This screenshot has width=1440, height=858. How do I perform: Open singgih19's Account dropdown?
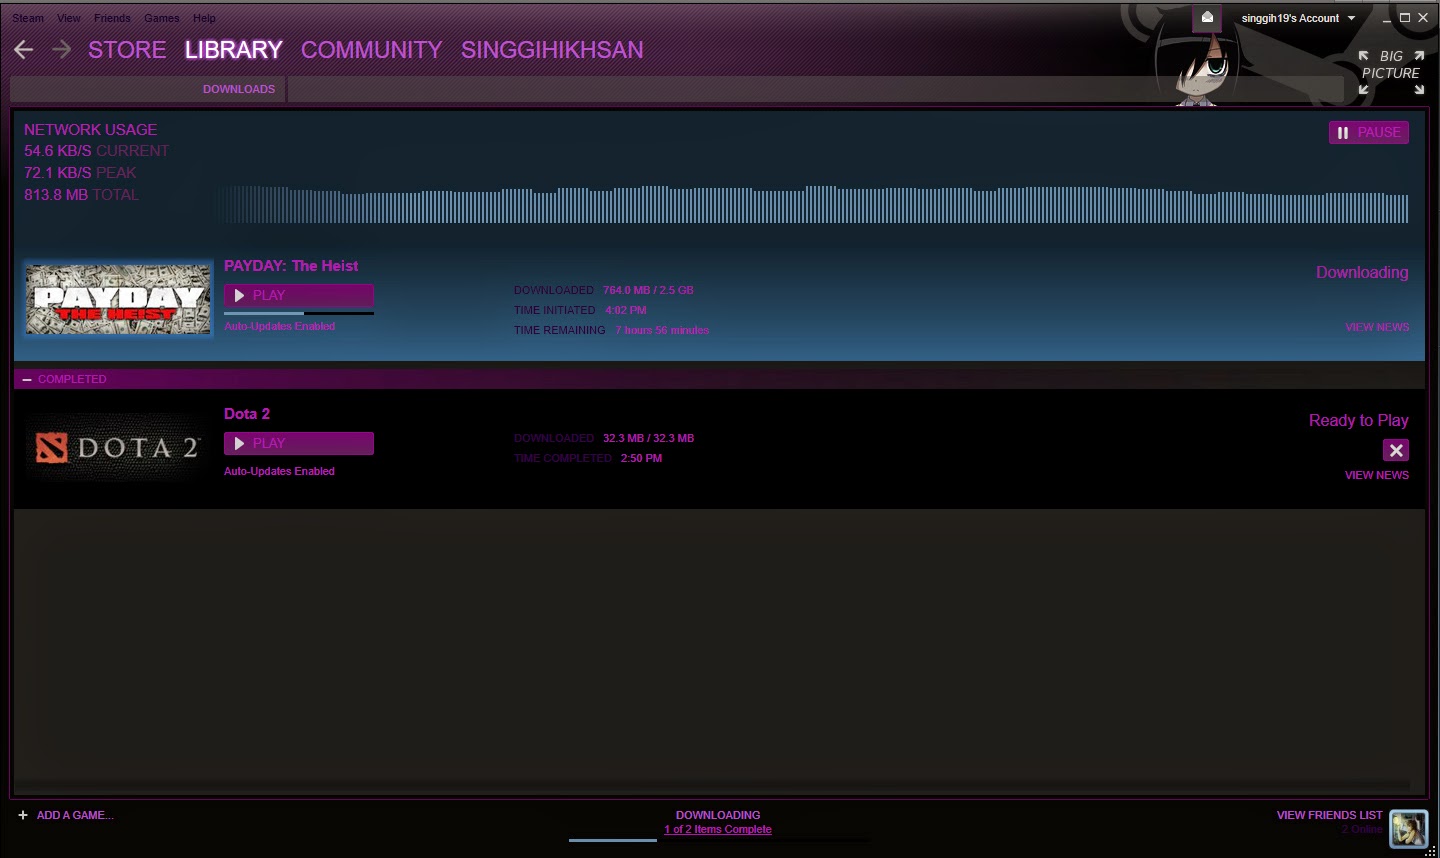[1298, 18]
